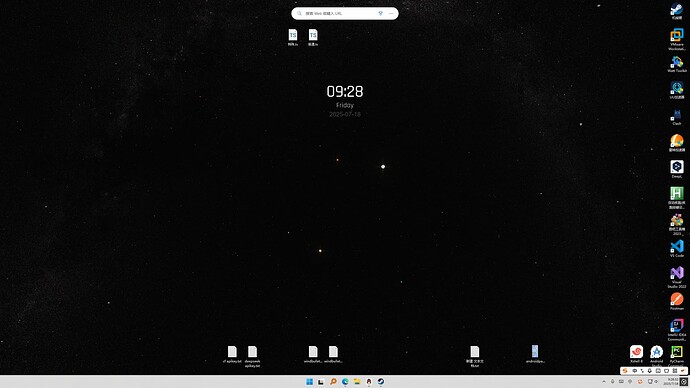Open the Postman desktop shortcut

tap(676, 301)
